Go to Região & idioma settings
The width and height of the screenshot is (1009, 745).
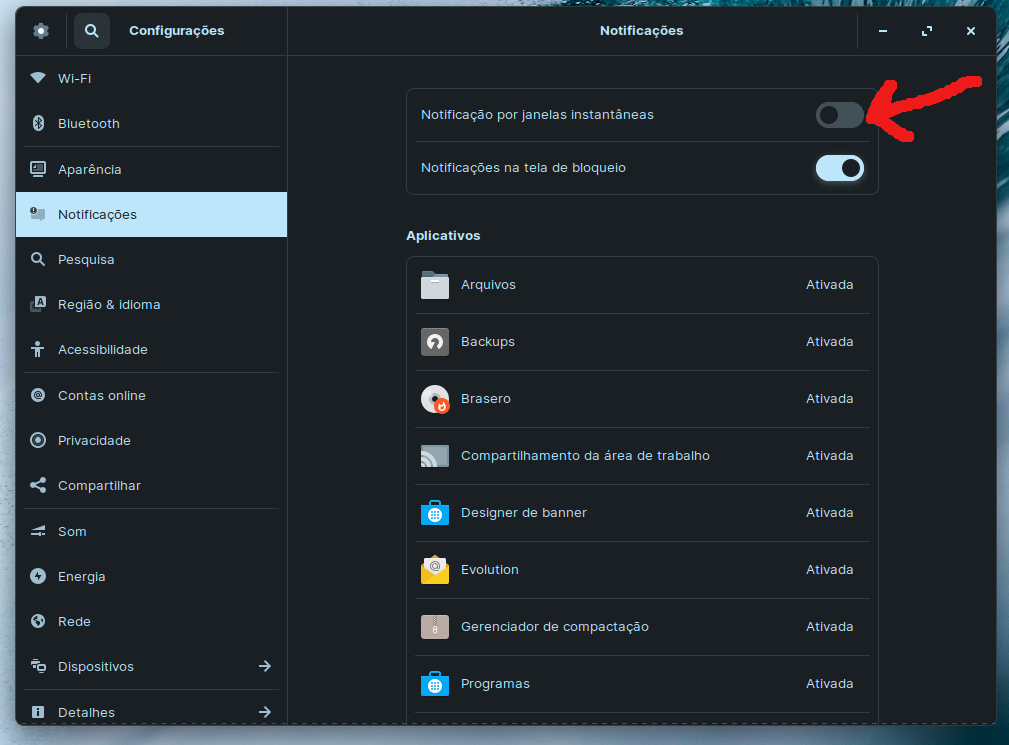(109, 305)
